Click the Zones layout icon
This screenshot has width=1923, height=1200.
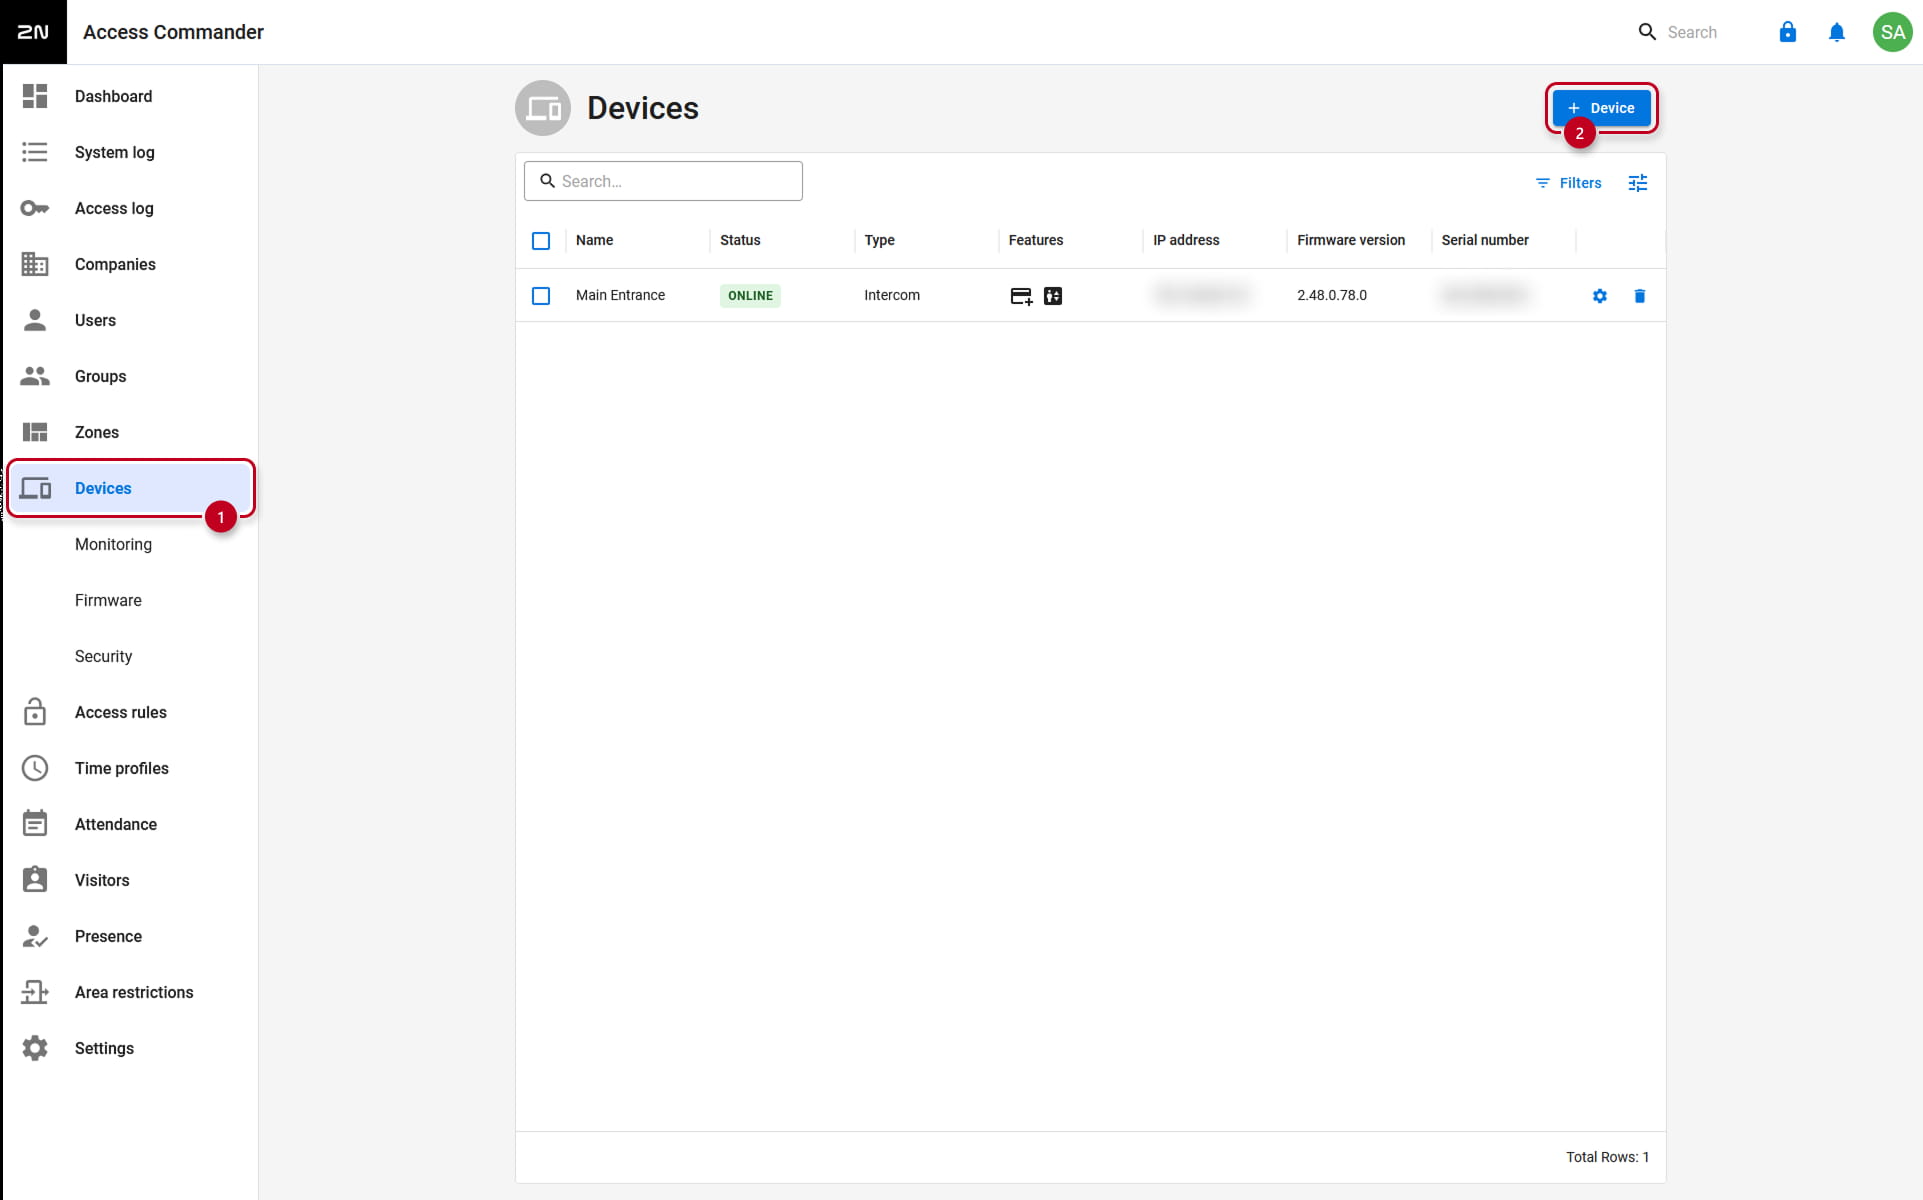(x=35, y=432)
